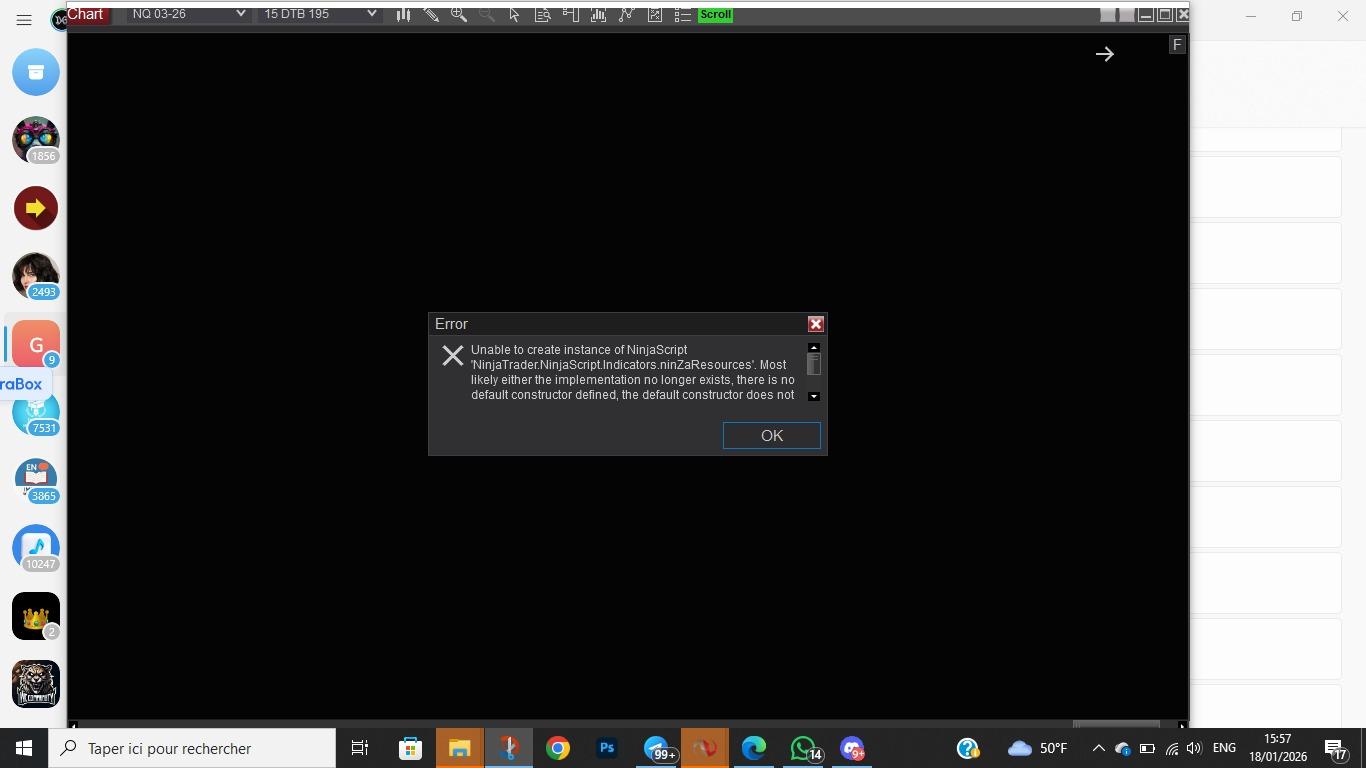Select the drawing tools pencil icon
This screenshot has width=1366, height=768.
click(431, 15)
